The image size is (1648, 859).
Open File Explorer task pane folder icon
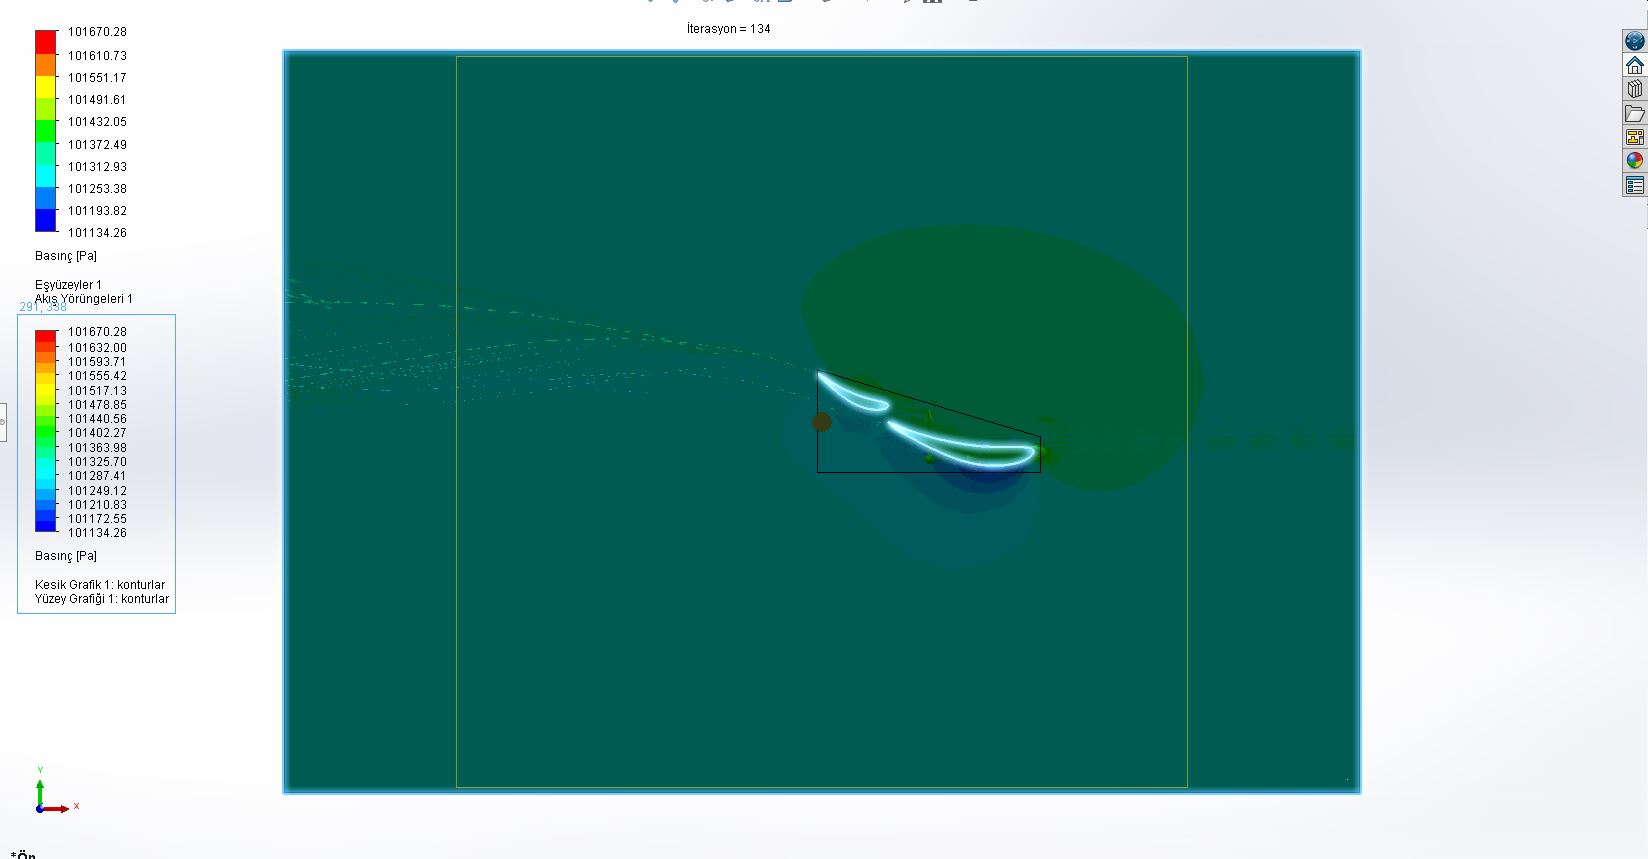(x=1634, y=113)
